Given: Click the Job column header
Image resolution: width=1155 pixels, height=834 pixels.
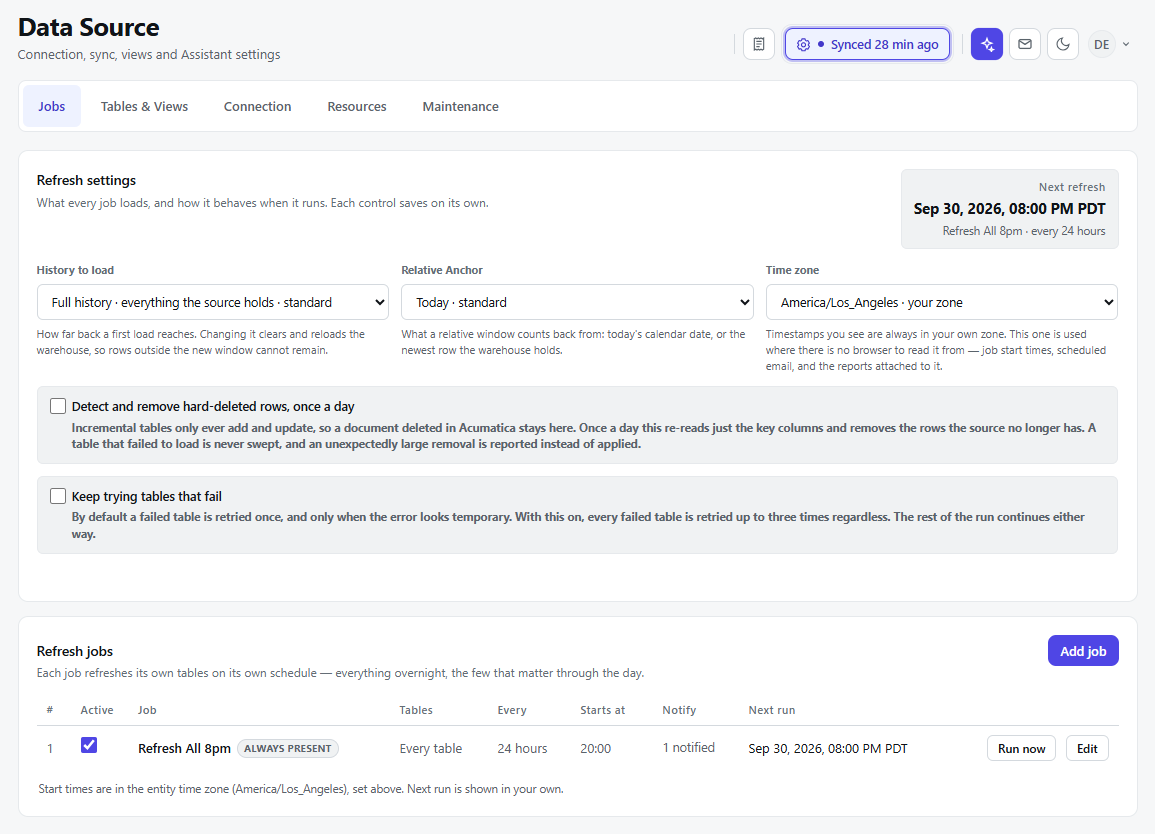Looking at the screenshot, I should coord(147,710).
